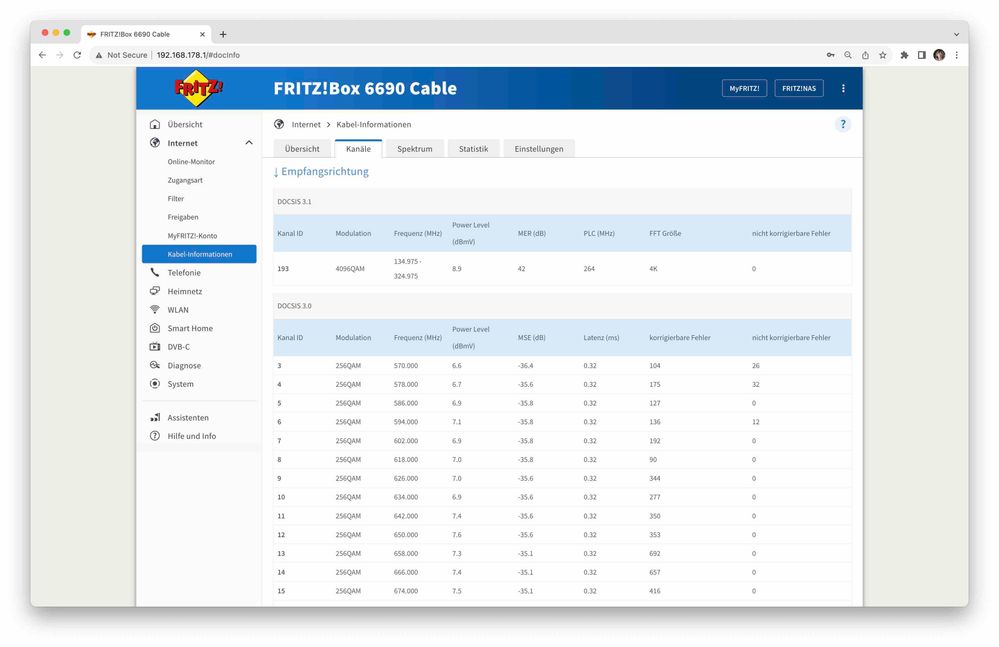Open Telefonie via the phone icon
The height and width of the screenshot is (647, 999).
coord(154,272)
